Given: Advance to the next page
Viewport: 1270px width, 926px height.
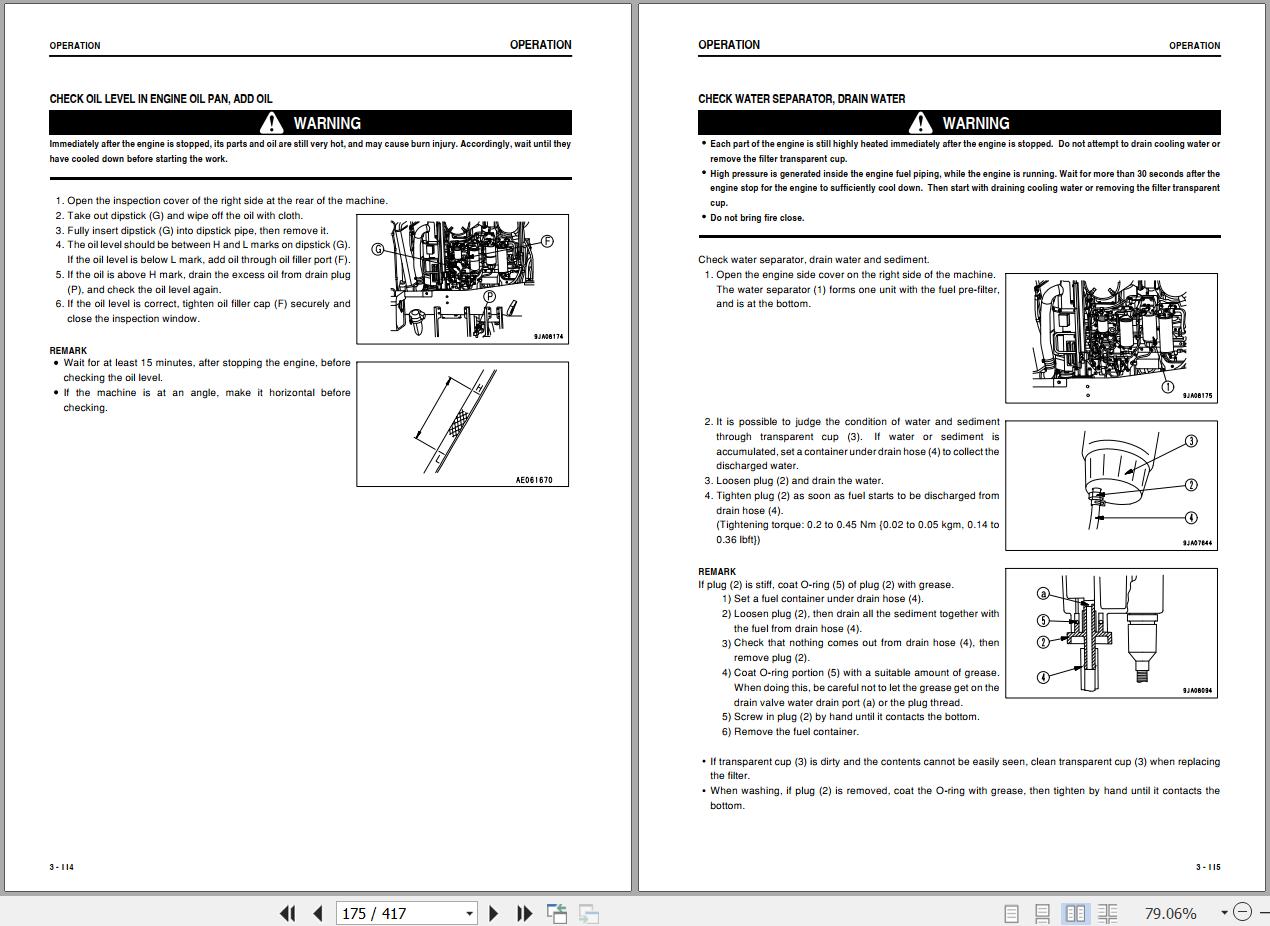Looking at the screenshot, I should tap(493, 913).
